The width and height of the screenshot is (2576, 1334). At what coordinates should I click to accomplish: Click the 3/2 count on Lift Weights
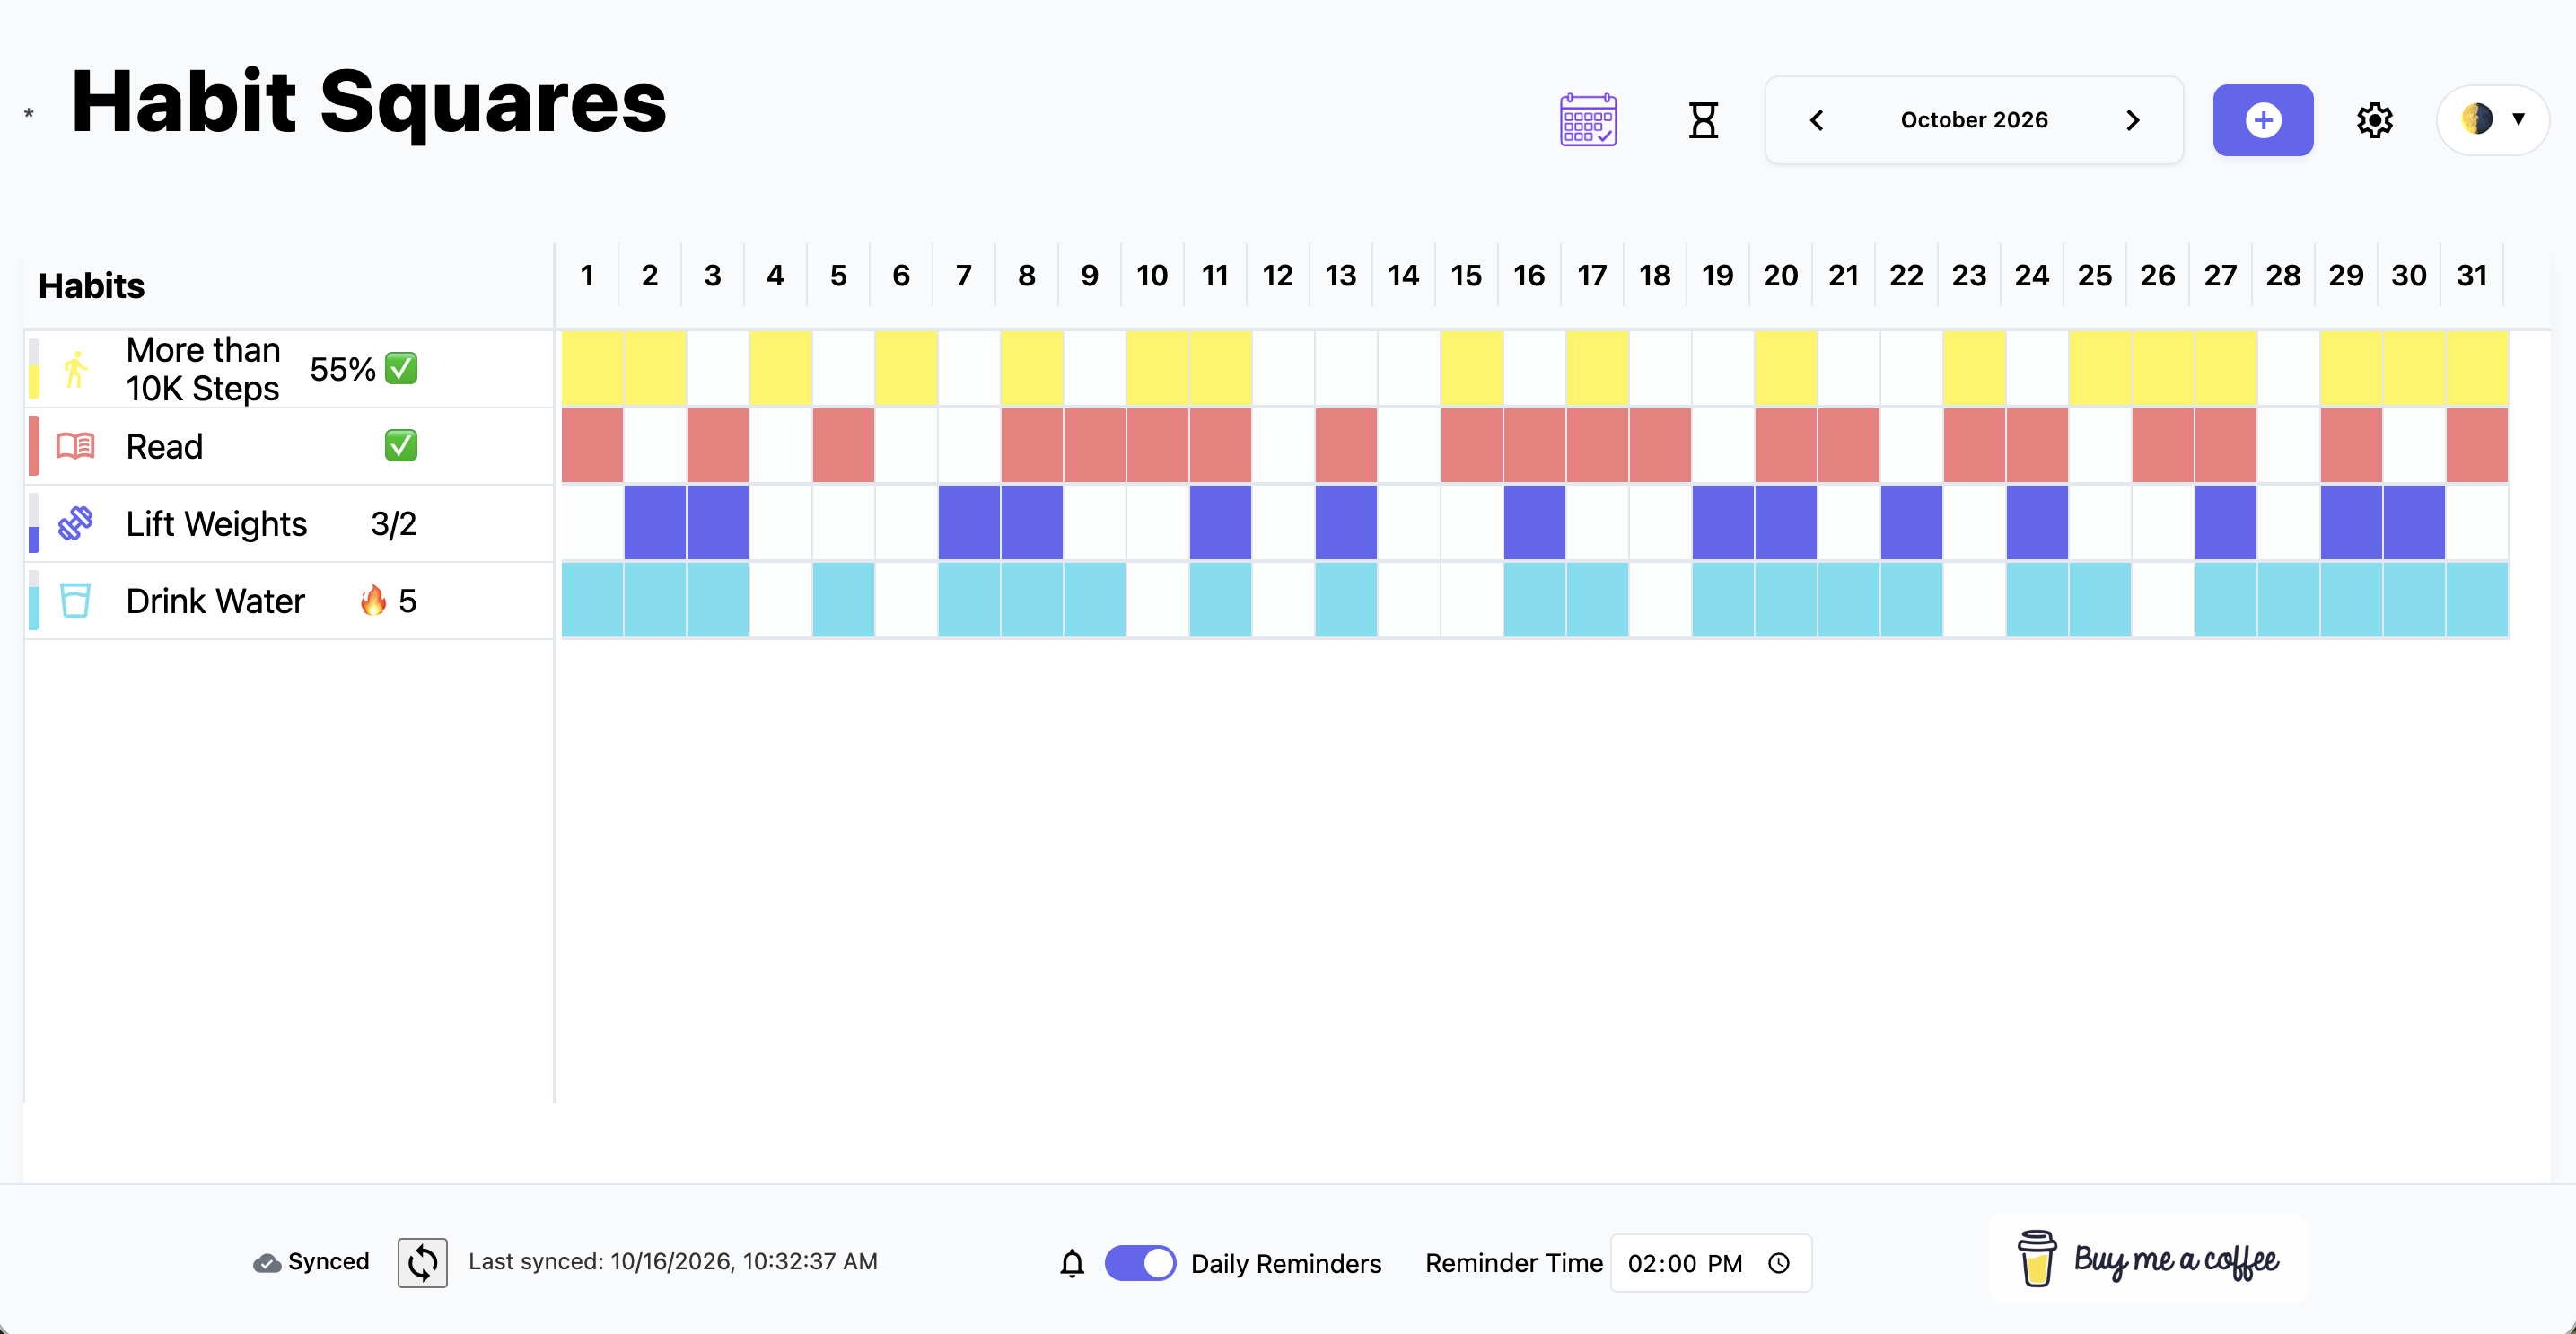393,523
